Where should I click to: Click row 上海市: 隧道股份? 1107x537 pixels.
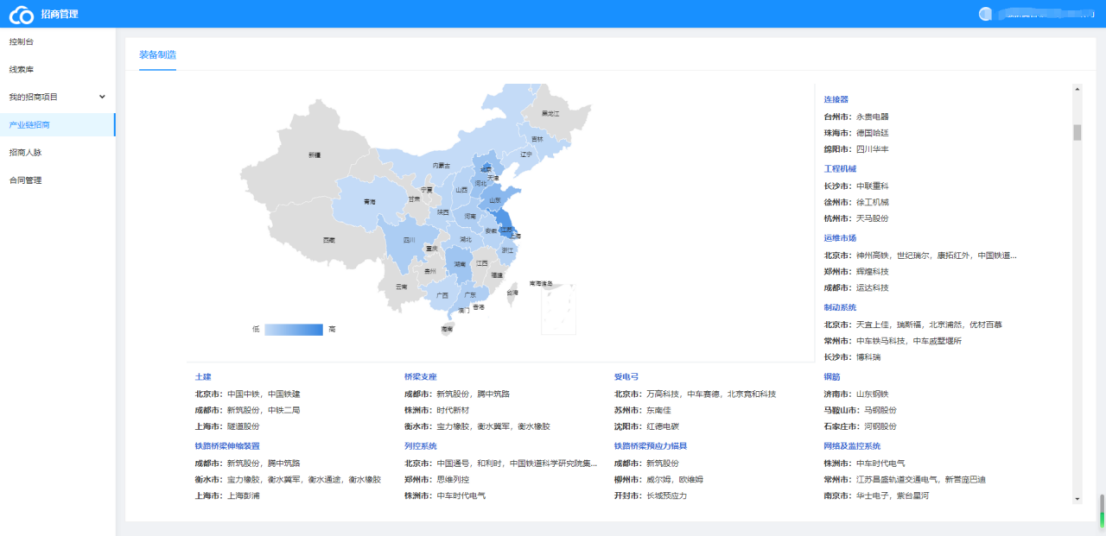227,426
